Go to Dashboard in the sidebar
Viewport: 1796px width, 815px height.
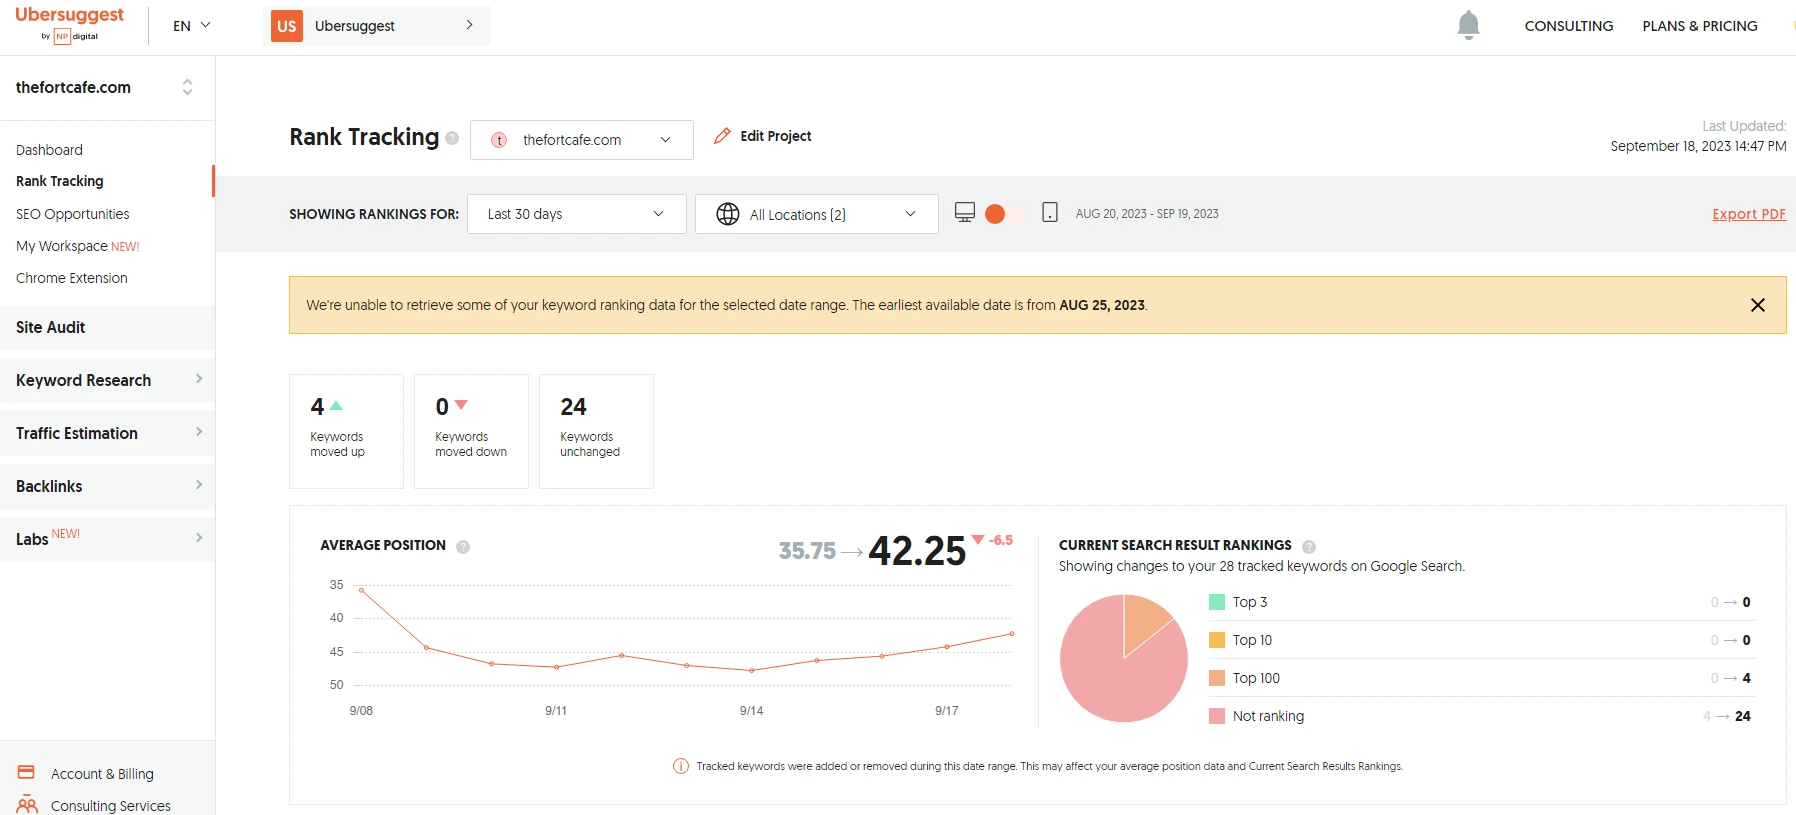(x=49, y=150)
